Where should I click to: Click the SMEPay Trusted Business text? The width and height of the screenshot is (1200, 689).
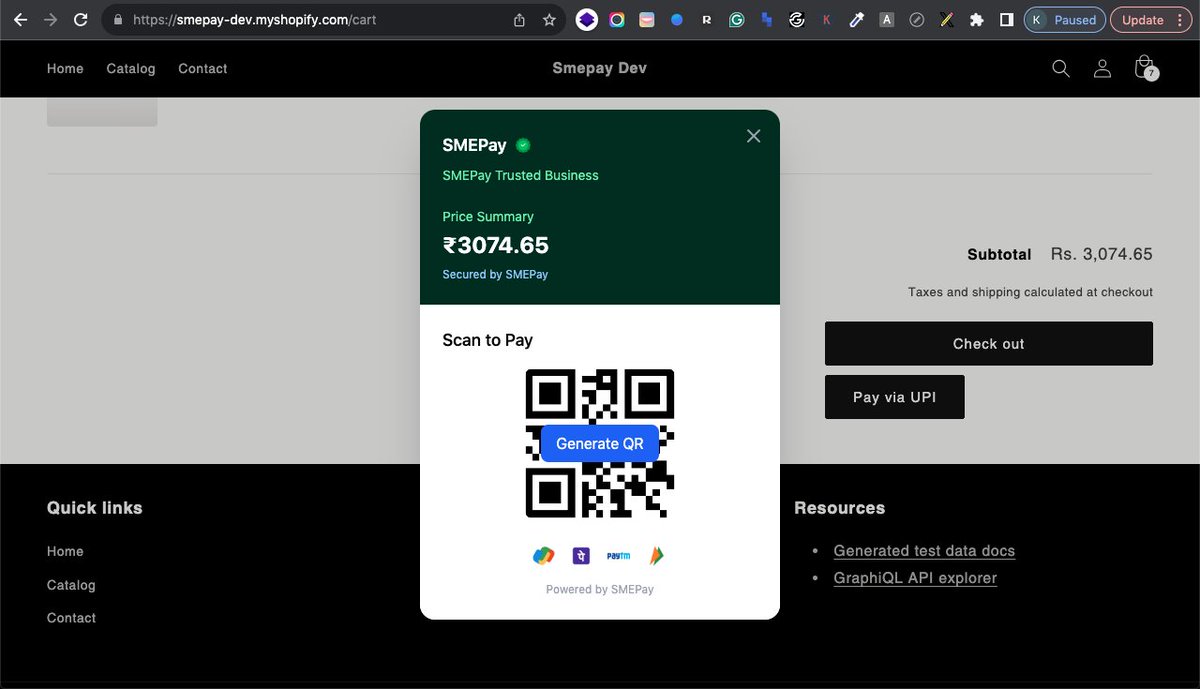coord(520,175)
